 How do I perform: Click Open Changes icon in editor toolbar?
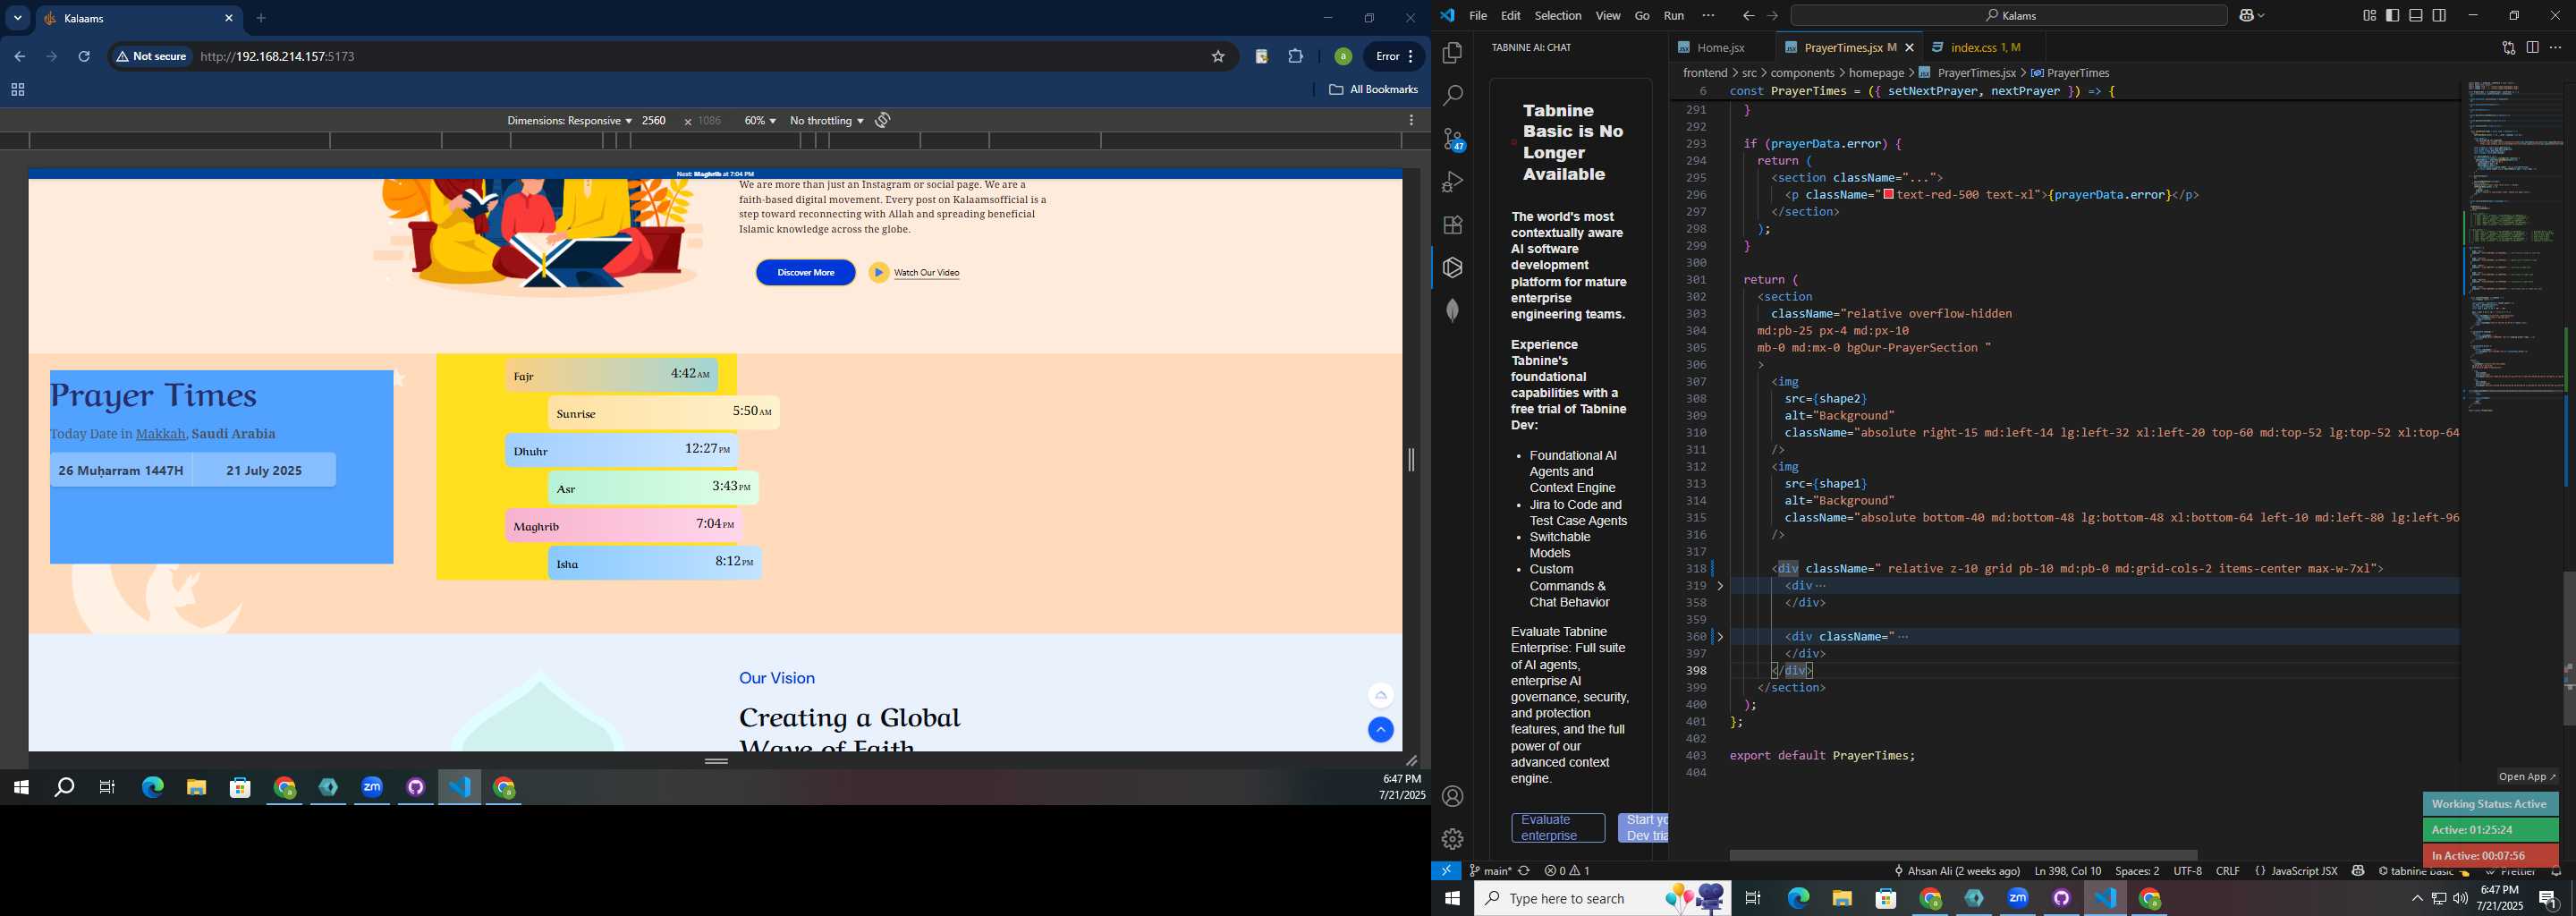(x=2508, y=48)
